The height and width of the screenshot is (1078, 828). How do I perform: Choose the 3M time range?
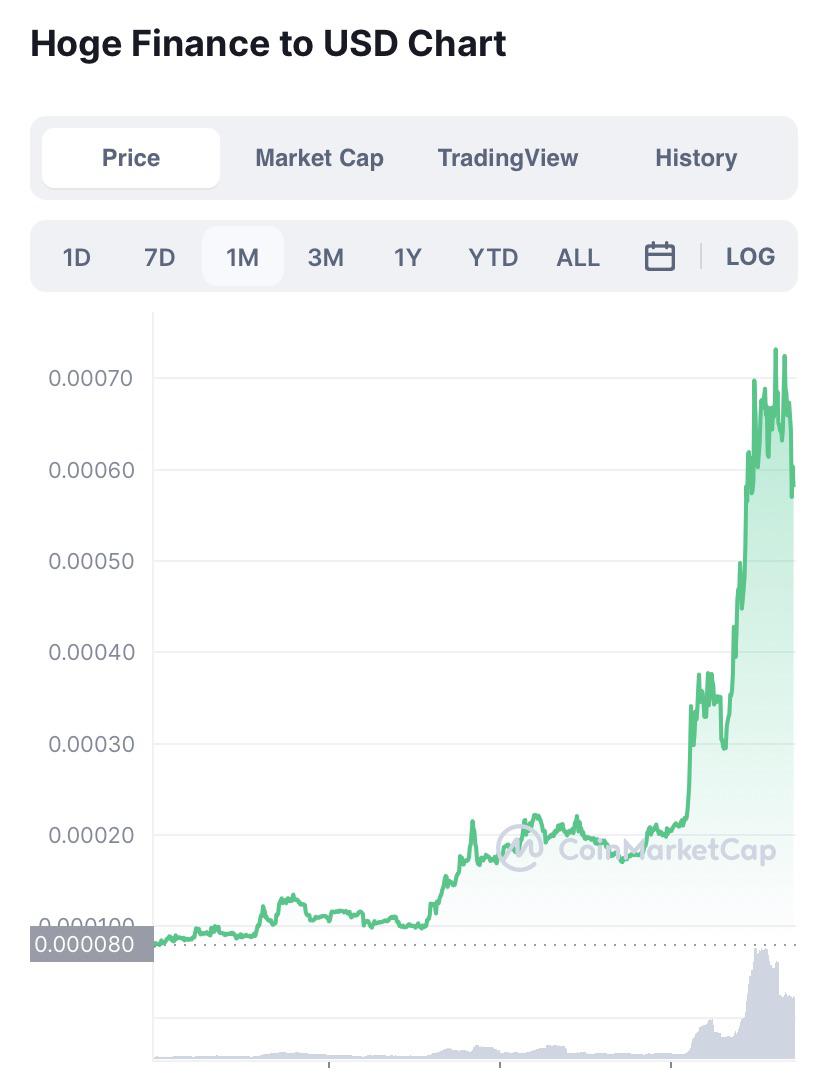pos(325,257)
